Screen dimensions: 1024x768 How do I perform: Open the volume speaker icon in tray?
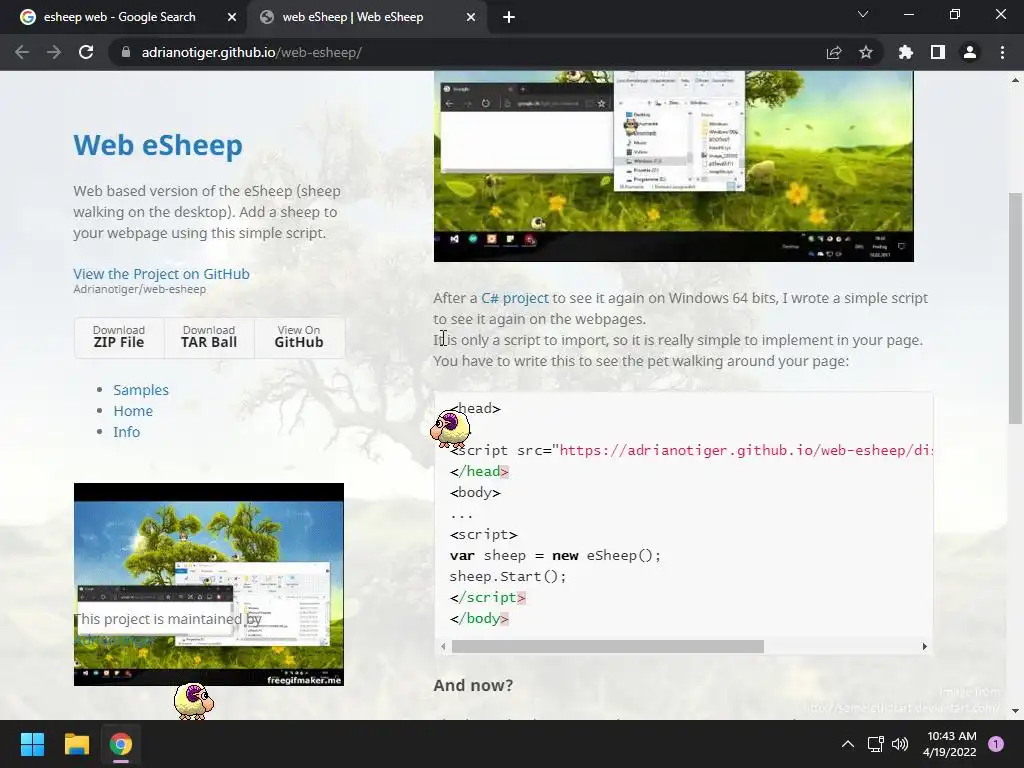click(900, 744)
